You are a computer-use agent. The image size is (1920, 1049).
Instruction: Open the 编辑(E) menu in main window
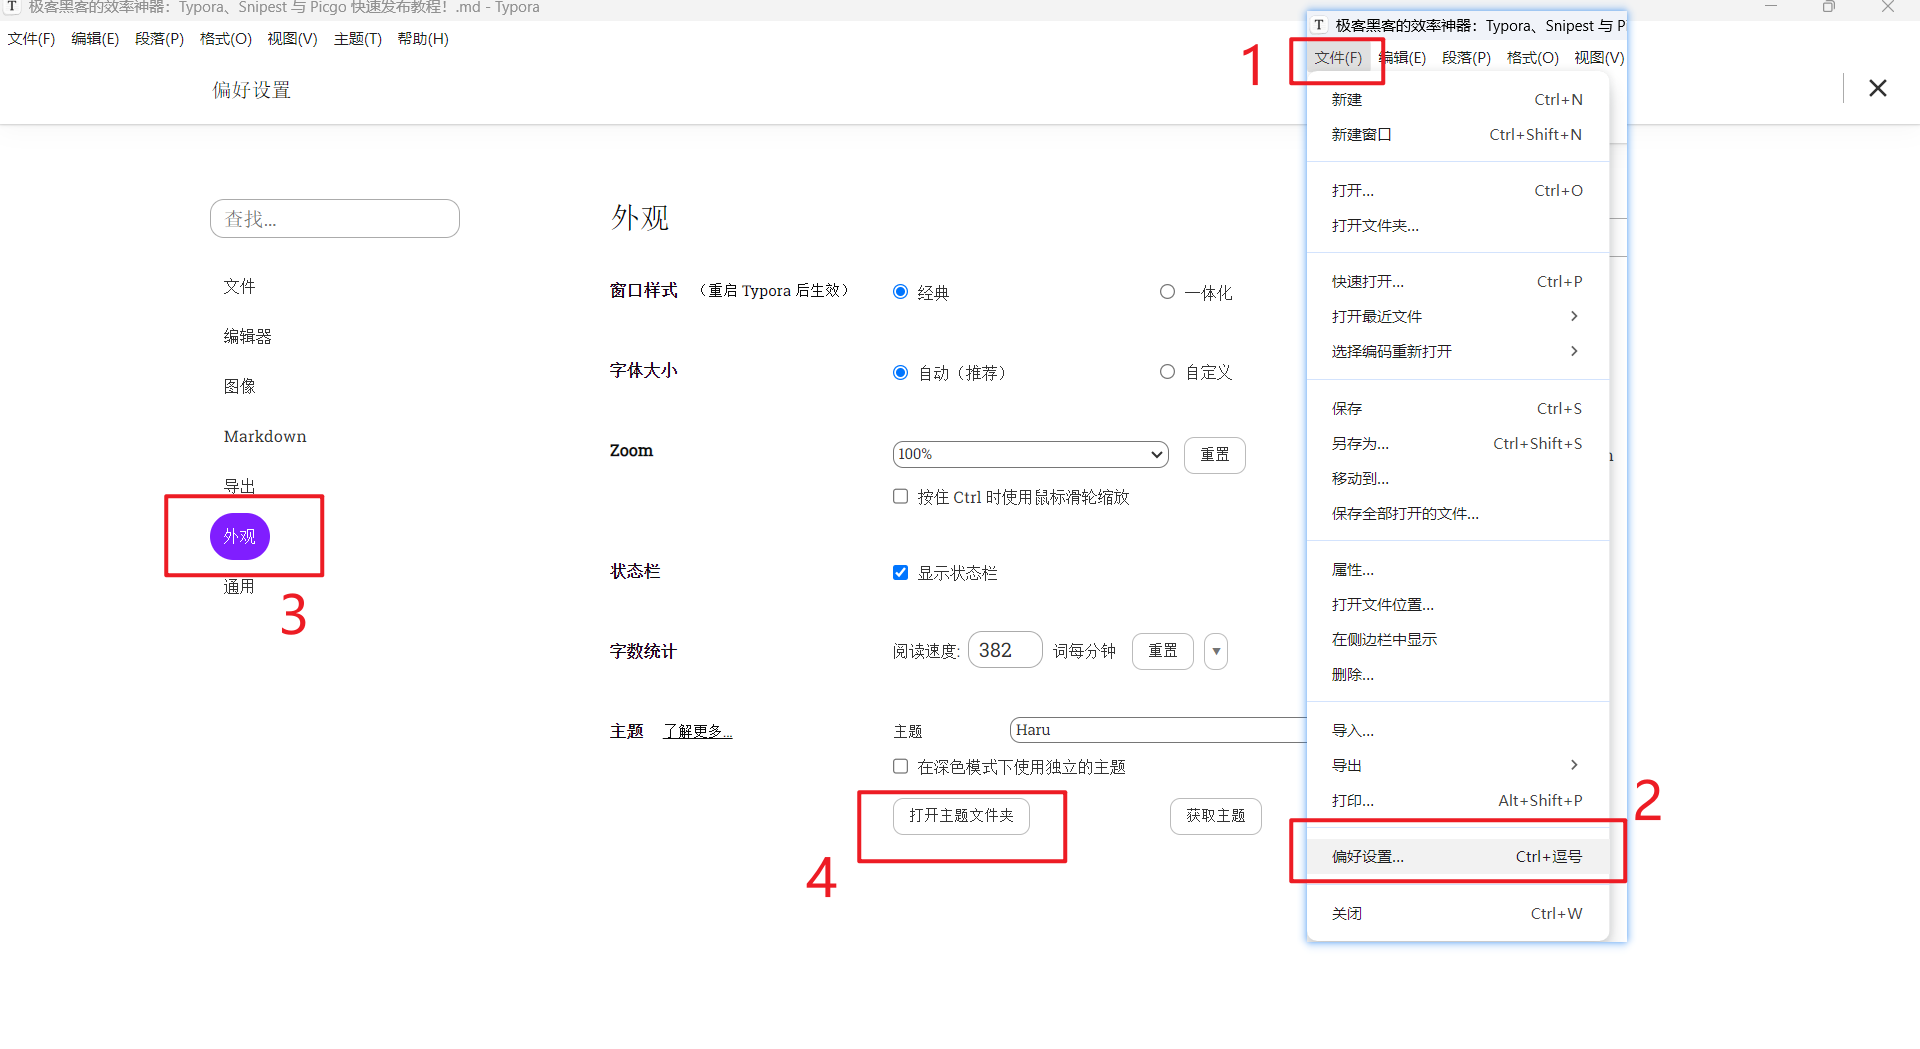pyautogui.click(x=95, y=39)
